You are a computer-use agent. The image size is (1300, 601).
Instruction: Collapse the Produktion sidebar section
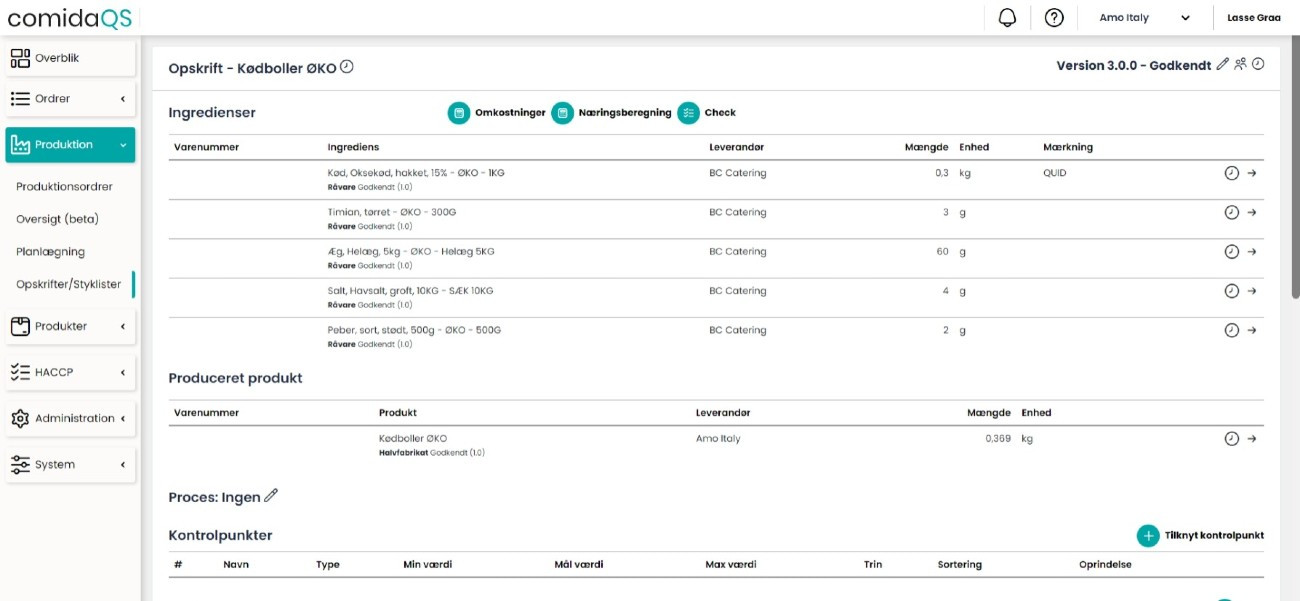[68, 144]
